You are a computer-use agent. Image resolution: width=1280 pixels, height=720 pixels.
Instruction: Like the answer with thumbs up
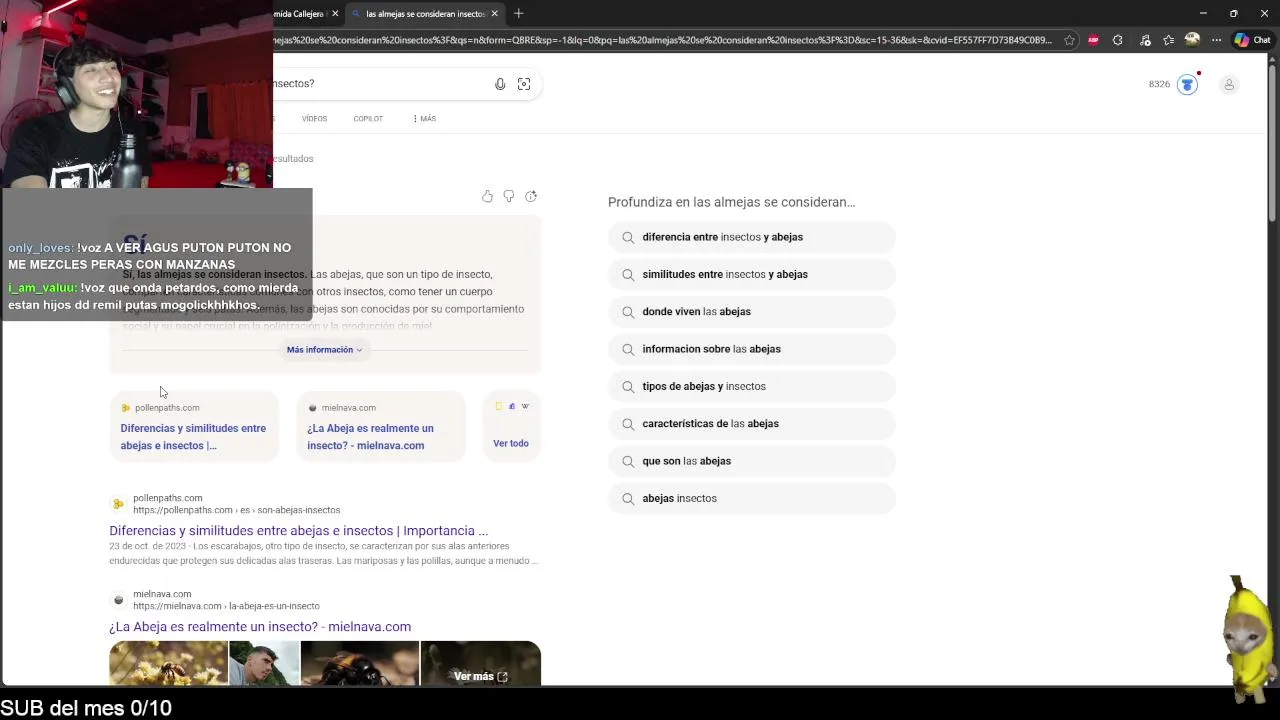click(487, 196)
